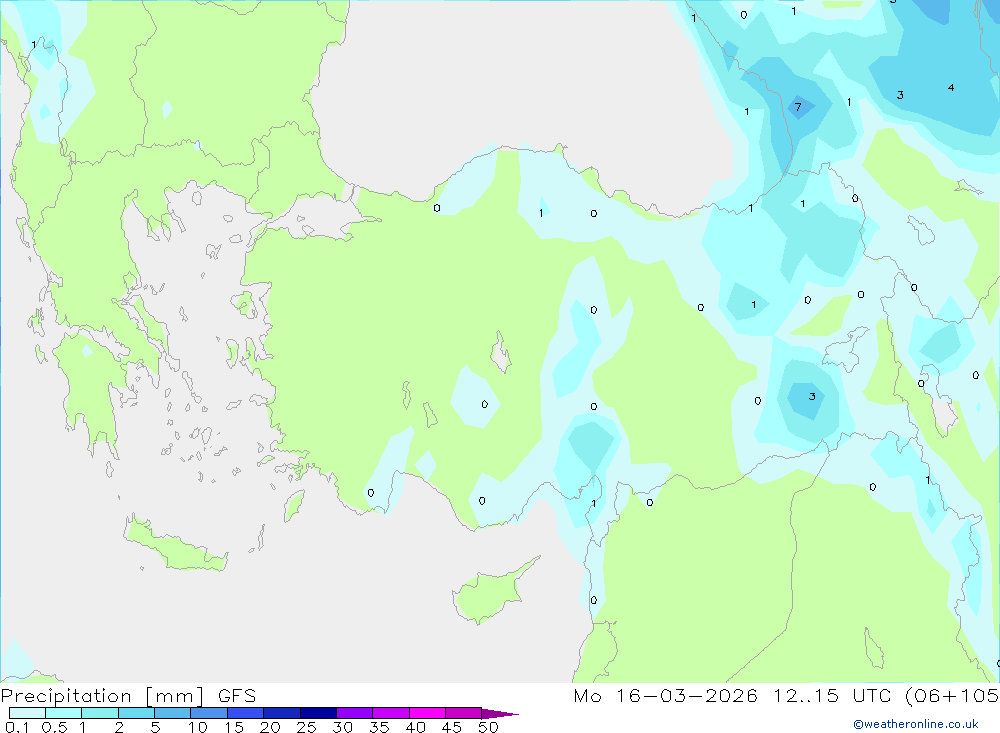The image size is (1000, 733).
Task: Click the 1–2 mm legend color swatch
Action: [x=100, y=713]
